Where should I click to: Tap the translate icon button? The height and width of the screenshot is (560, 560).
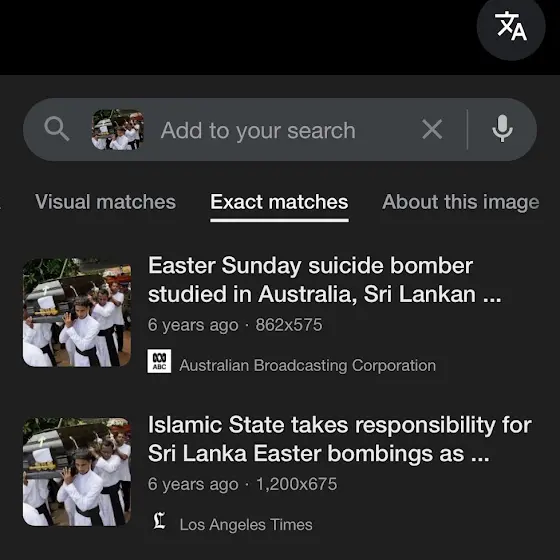click(511, 26)
